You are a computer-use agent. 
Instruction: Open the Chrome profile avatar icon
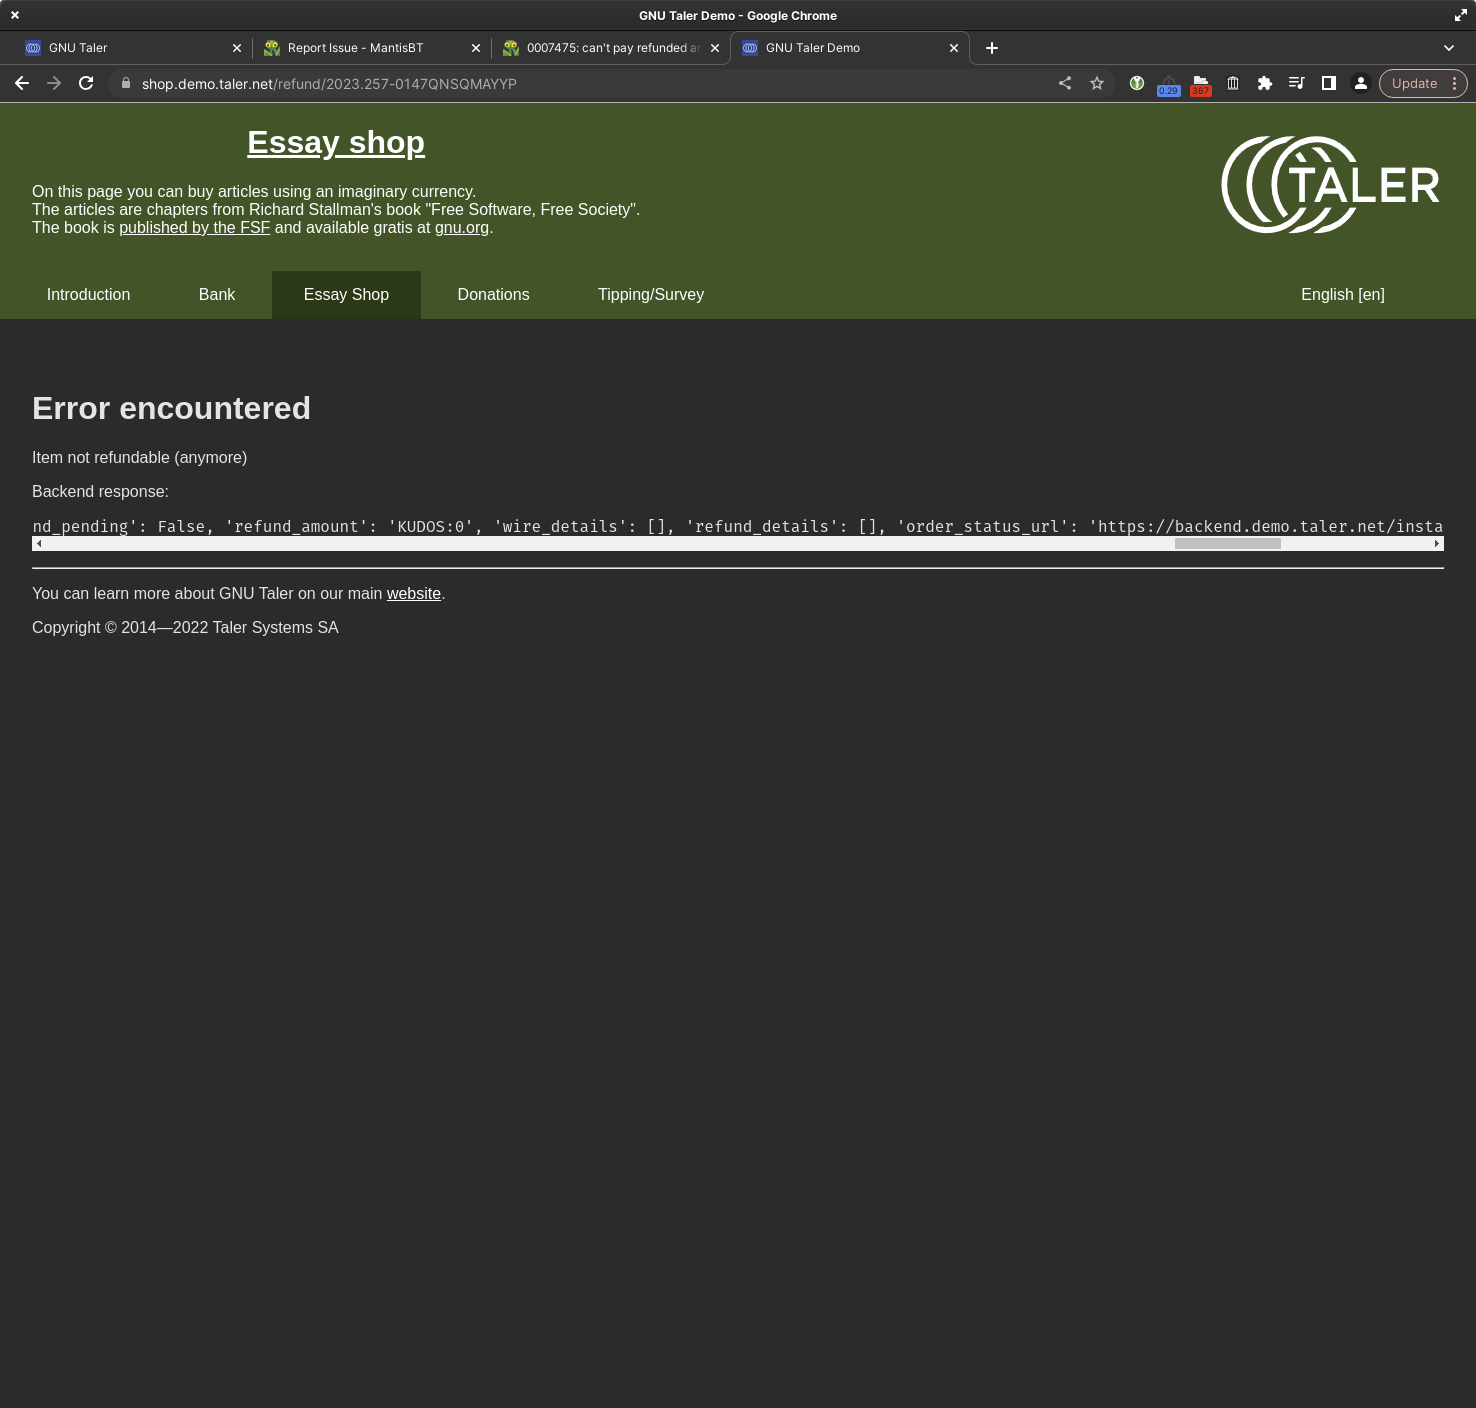pos(1361,84)
